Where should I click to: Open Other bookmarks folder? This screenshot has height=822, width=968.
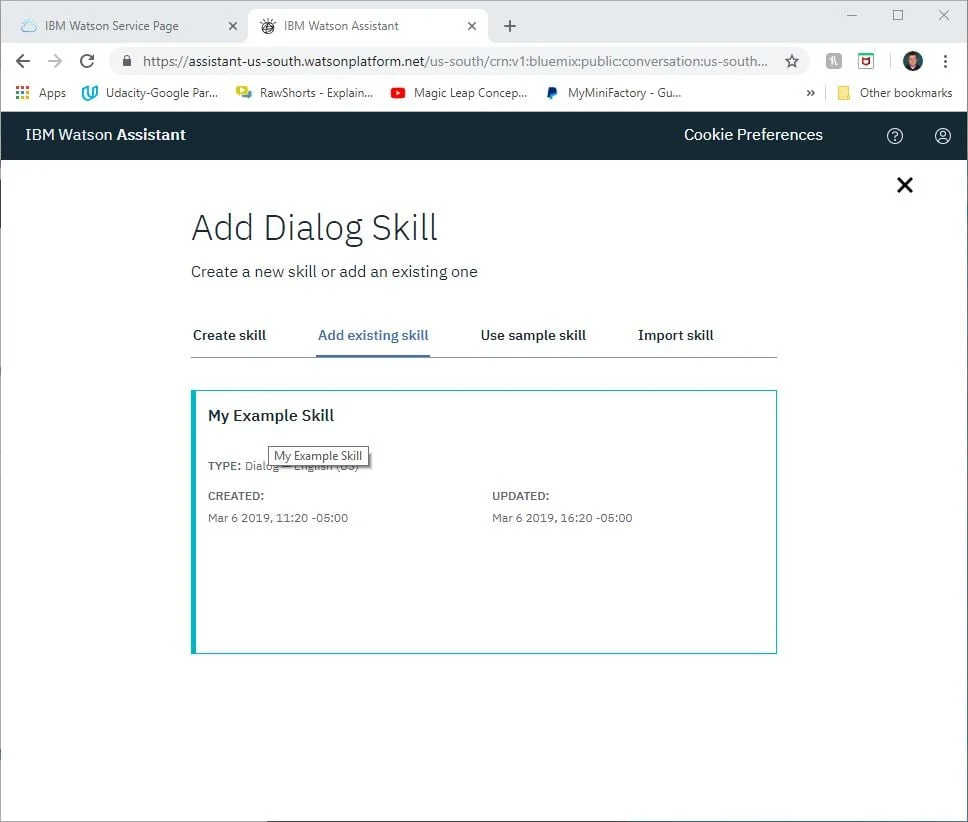(x=895, y=93)
